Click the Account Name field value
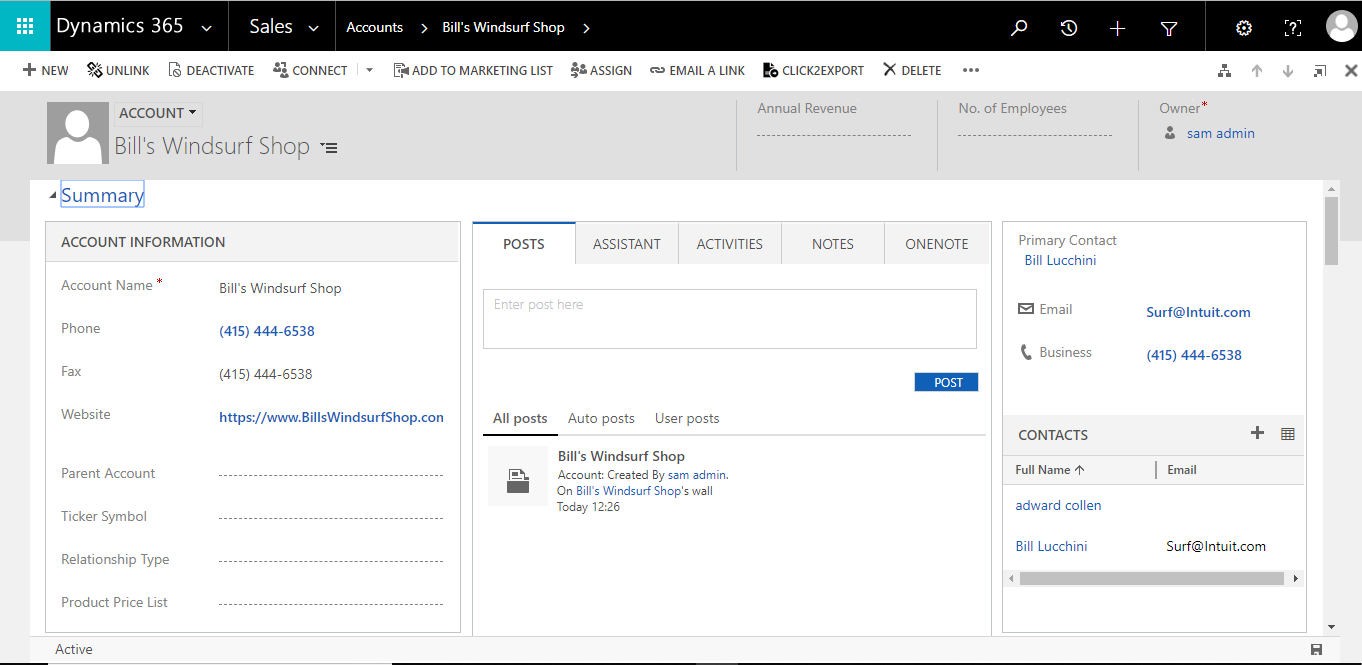The height and width of the screenshot is (665, 1362). tap(280, 288)
